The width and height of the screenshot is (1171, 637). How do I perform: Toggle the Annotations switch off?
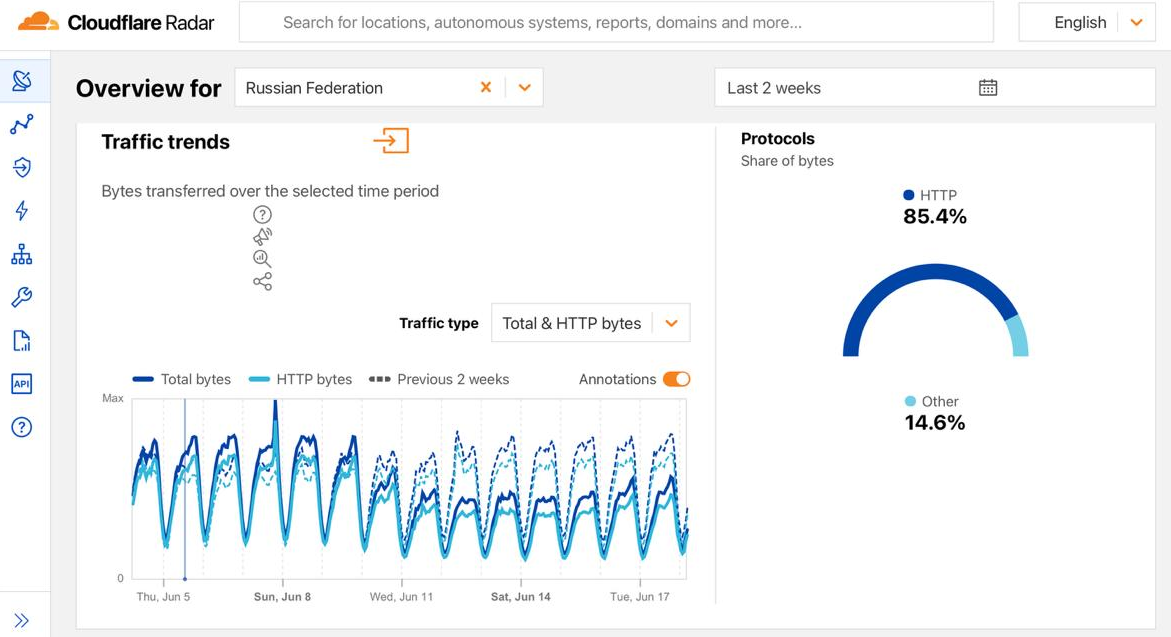pyautogui.click(x=676, y=379)
